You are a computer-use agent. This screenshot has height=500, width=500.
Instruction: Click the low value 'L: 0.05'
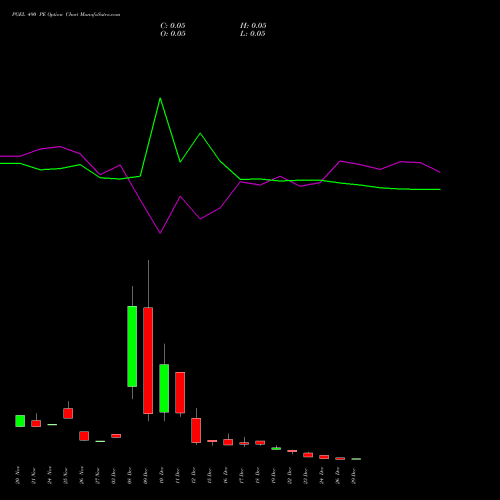253,34
